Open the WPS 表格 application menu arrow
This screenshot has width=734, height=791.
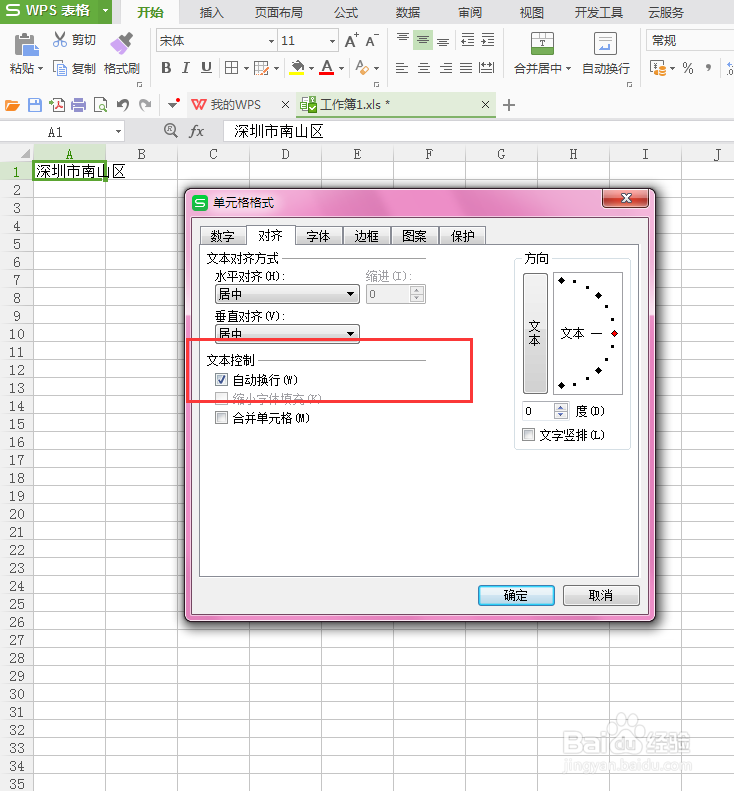(105, 11)
